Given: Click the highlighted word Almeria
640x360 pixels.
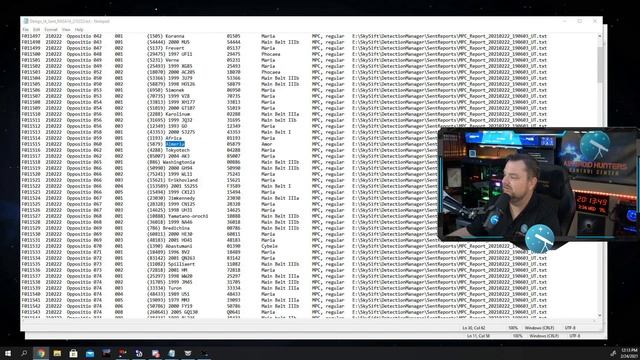Looking at the screenshot, I should 175,144.
